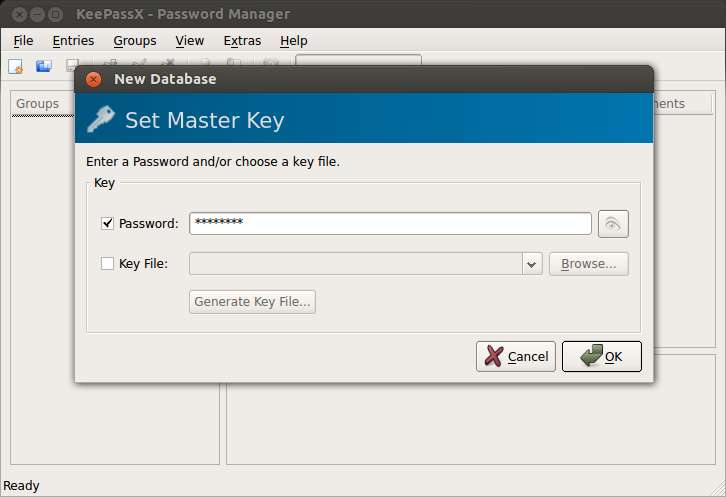Expand the Key File dropdown arrow
The height and width of the screenshot is (497, 726).
[x=532, y=264]
